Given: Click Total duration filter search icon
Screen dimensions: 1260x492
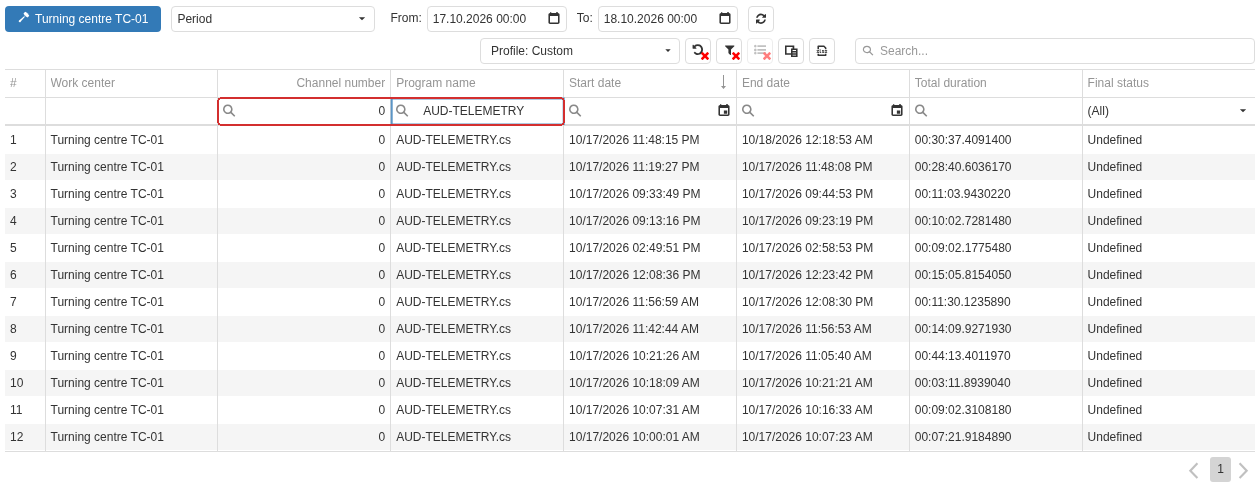Looking at the screenshot, I should [921, 111].
